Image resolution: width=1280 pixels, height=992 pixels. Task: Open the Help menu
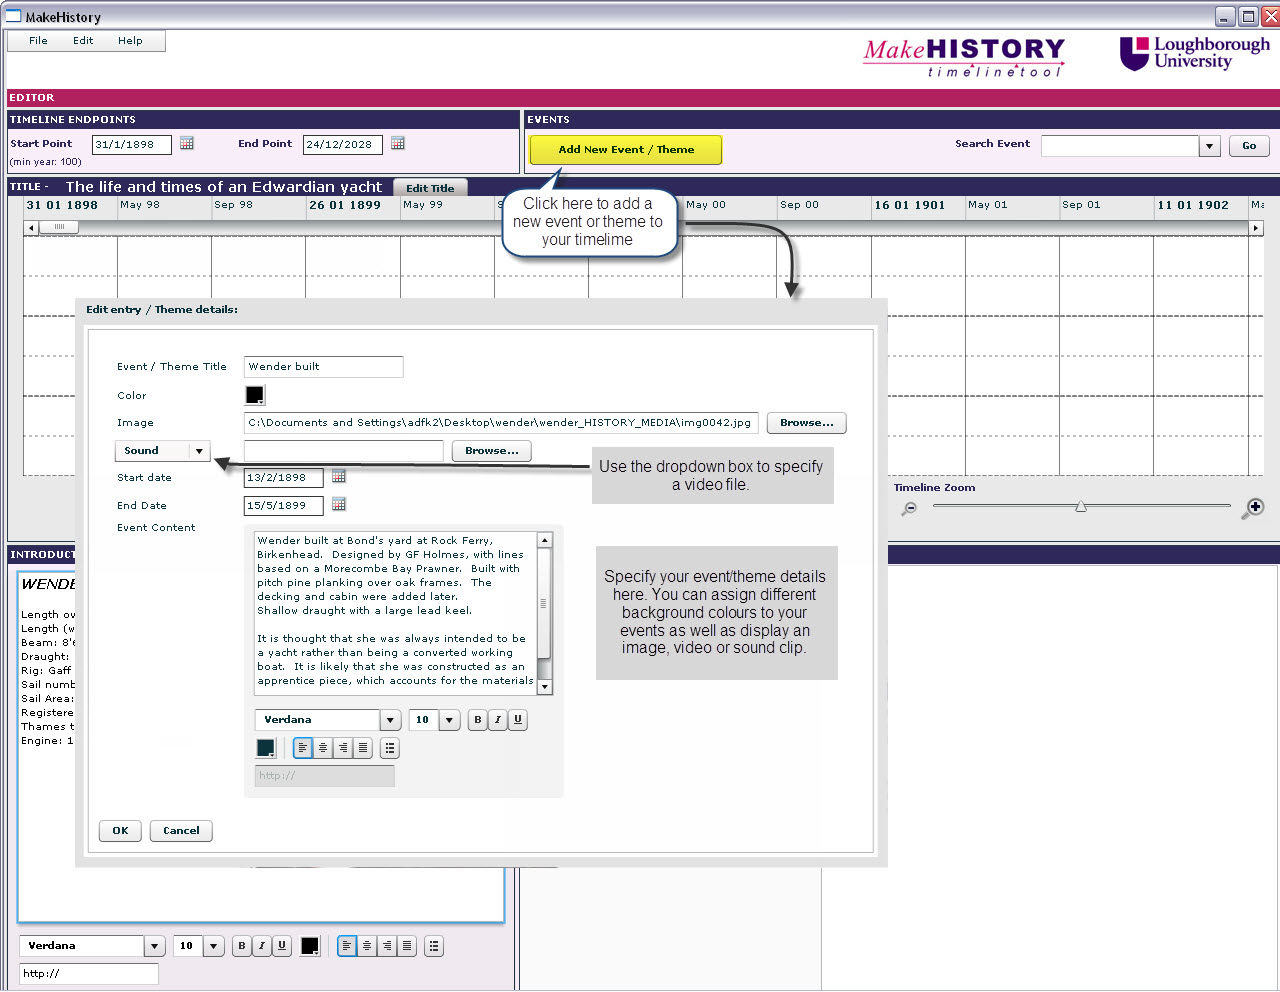click(x=130, y=41)
